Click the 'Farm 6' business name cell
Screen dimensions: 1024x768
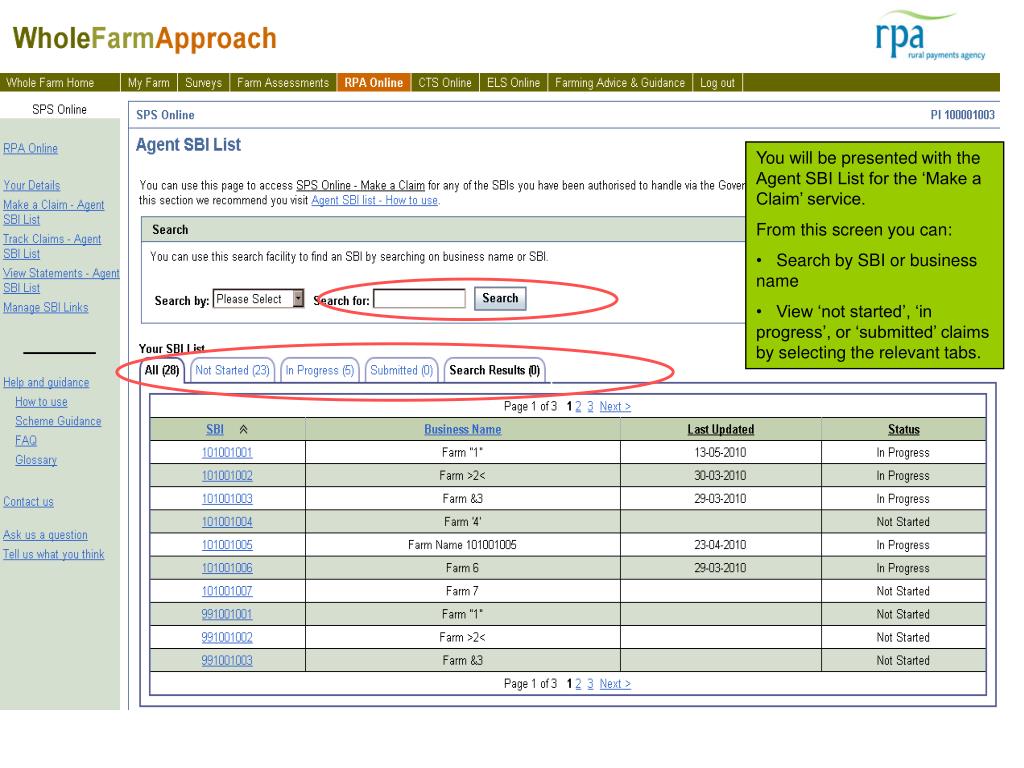click(462, 568)
